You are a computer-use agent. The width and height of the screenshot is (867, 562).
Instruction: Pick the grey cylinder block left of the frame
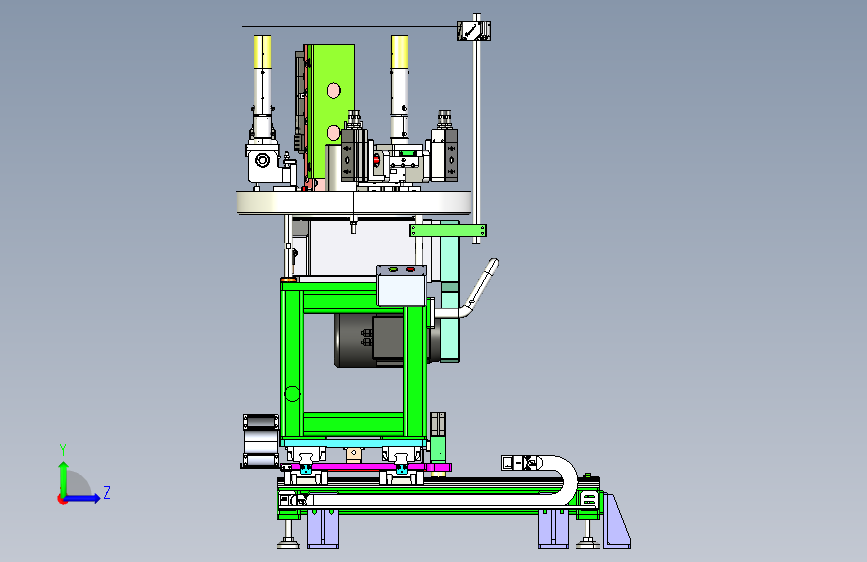[x=260, y=441]
